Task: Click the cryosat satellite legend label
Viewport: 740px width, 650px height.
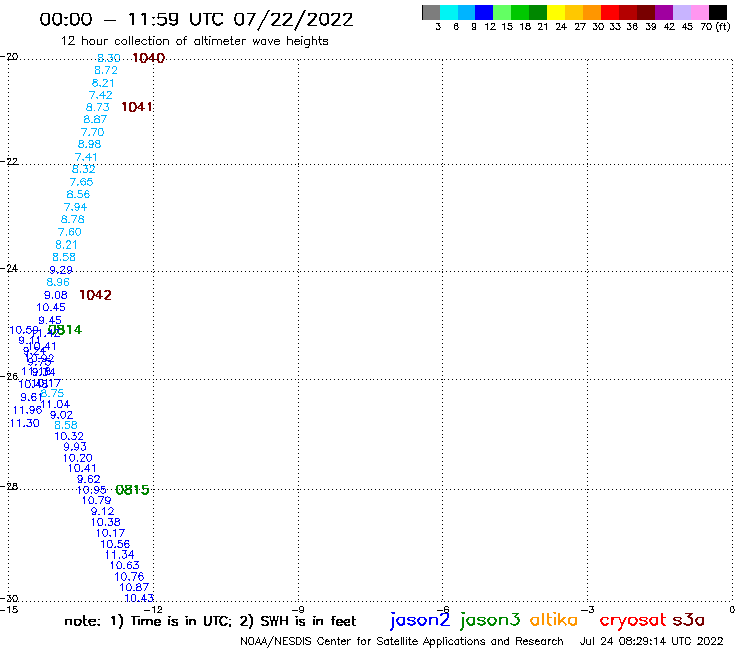Action: [x=633, y=621]
